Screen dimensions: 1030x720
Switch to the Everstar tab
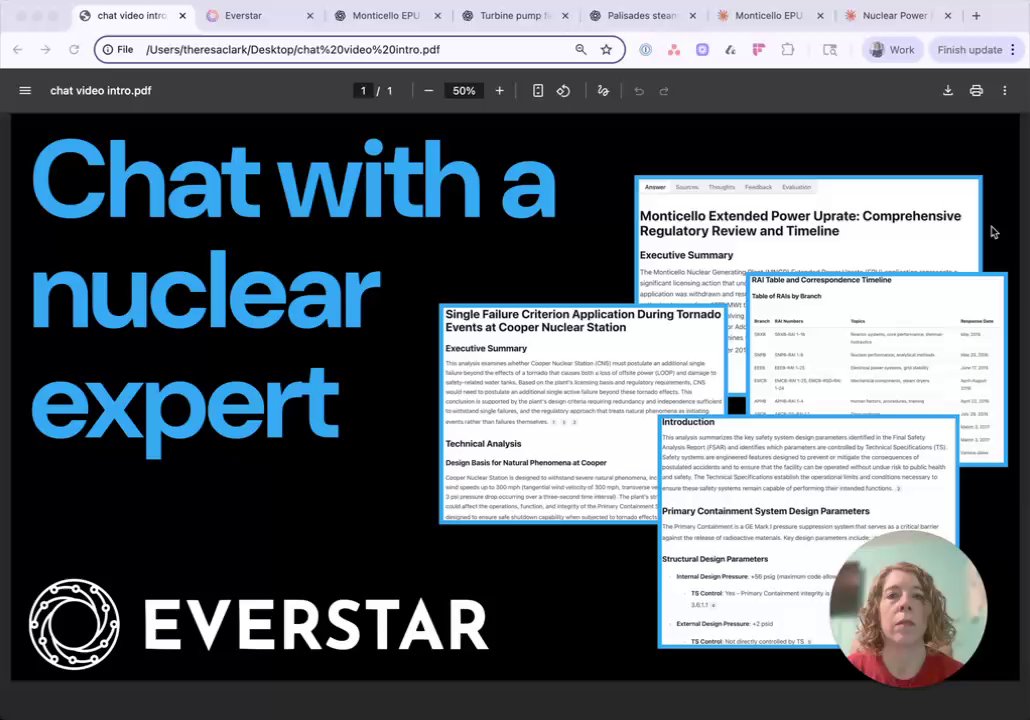tap(258, 16)
